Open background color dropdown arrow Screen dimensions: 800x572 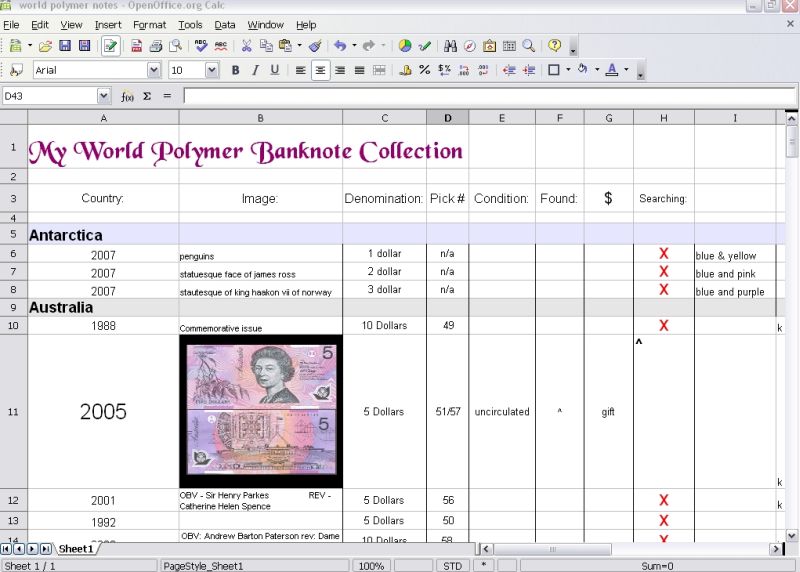point(597,70)
